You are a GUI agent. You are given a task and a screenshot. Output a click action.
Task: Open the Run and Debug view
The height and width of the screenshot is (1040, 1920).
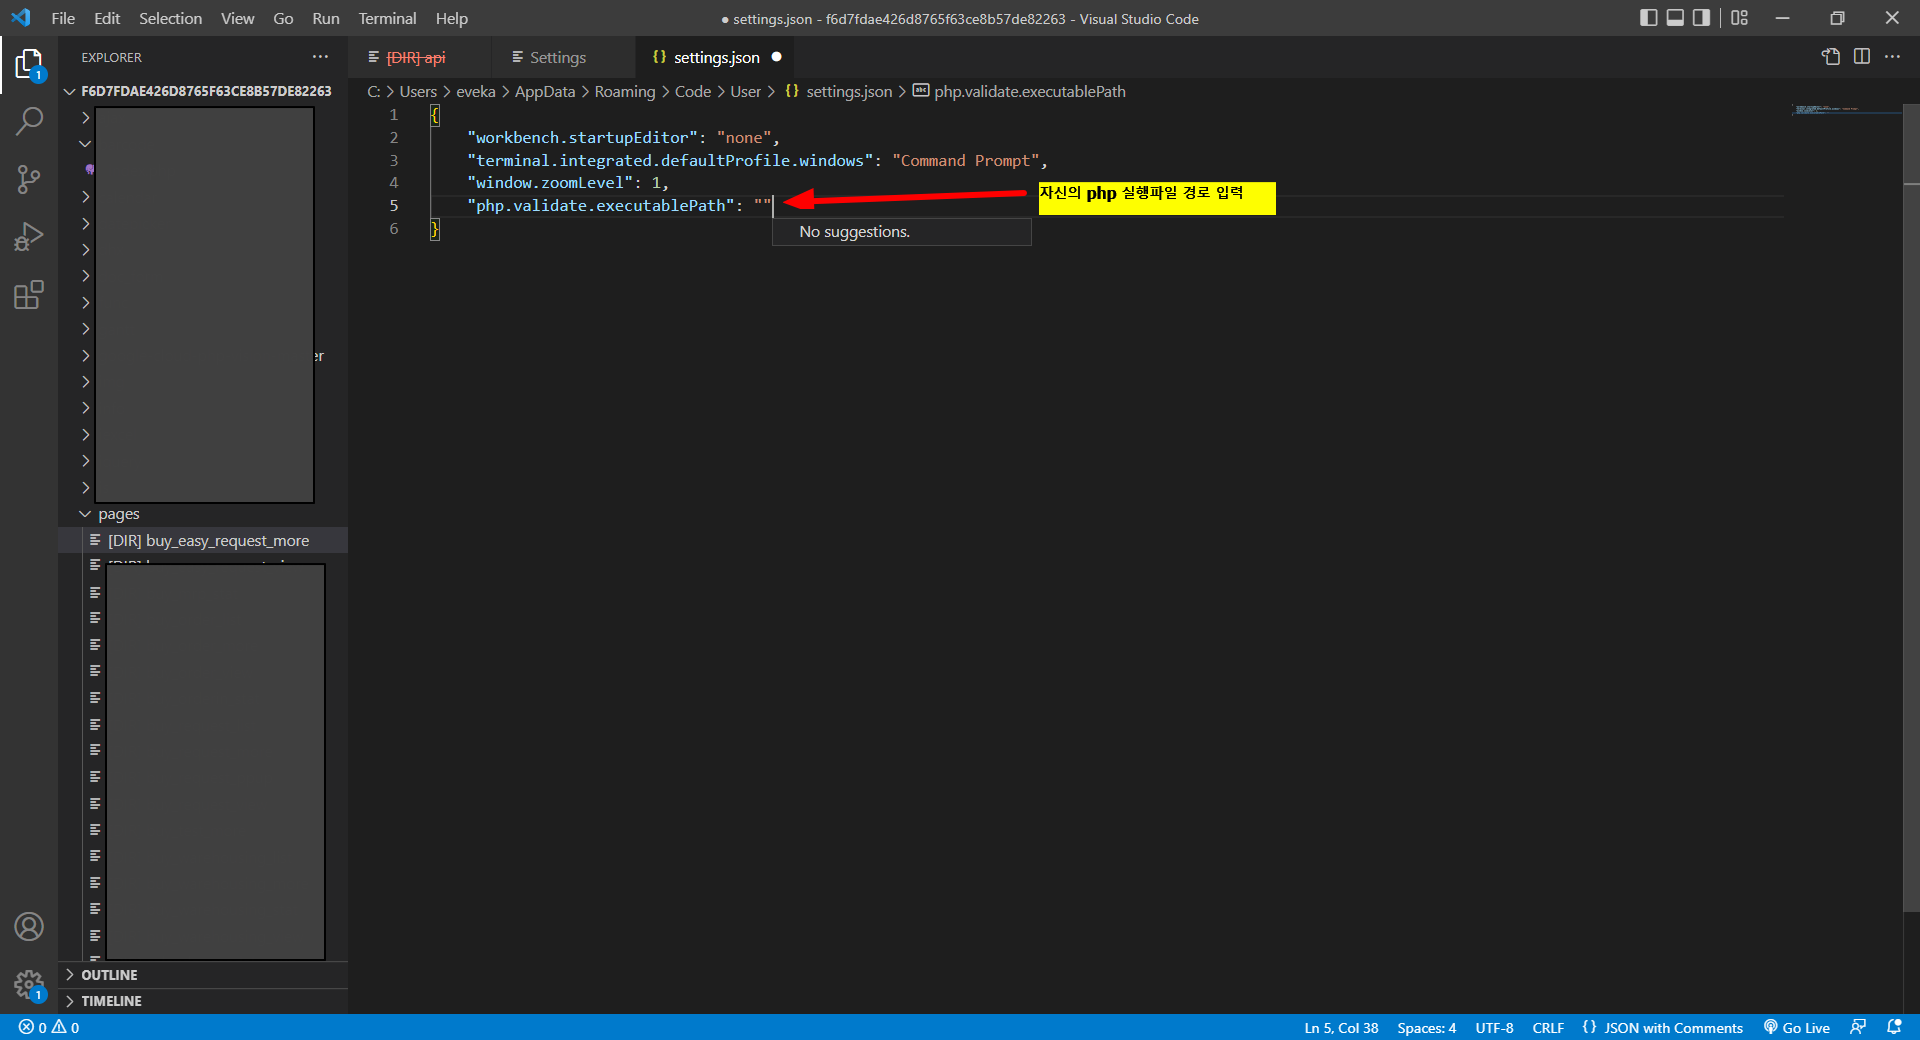click(x=29, y=236)
